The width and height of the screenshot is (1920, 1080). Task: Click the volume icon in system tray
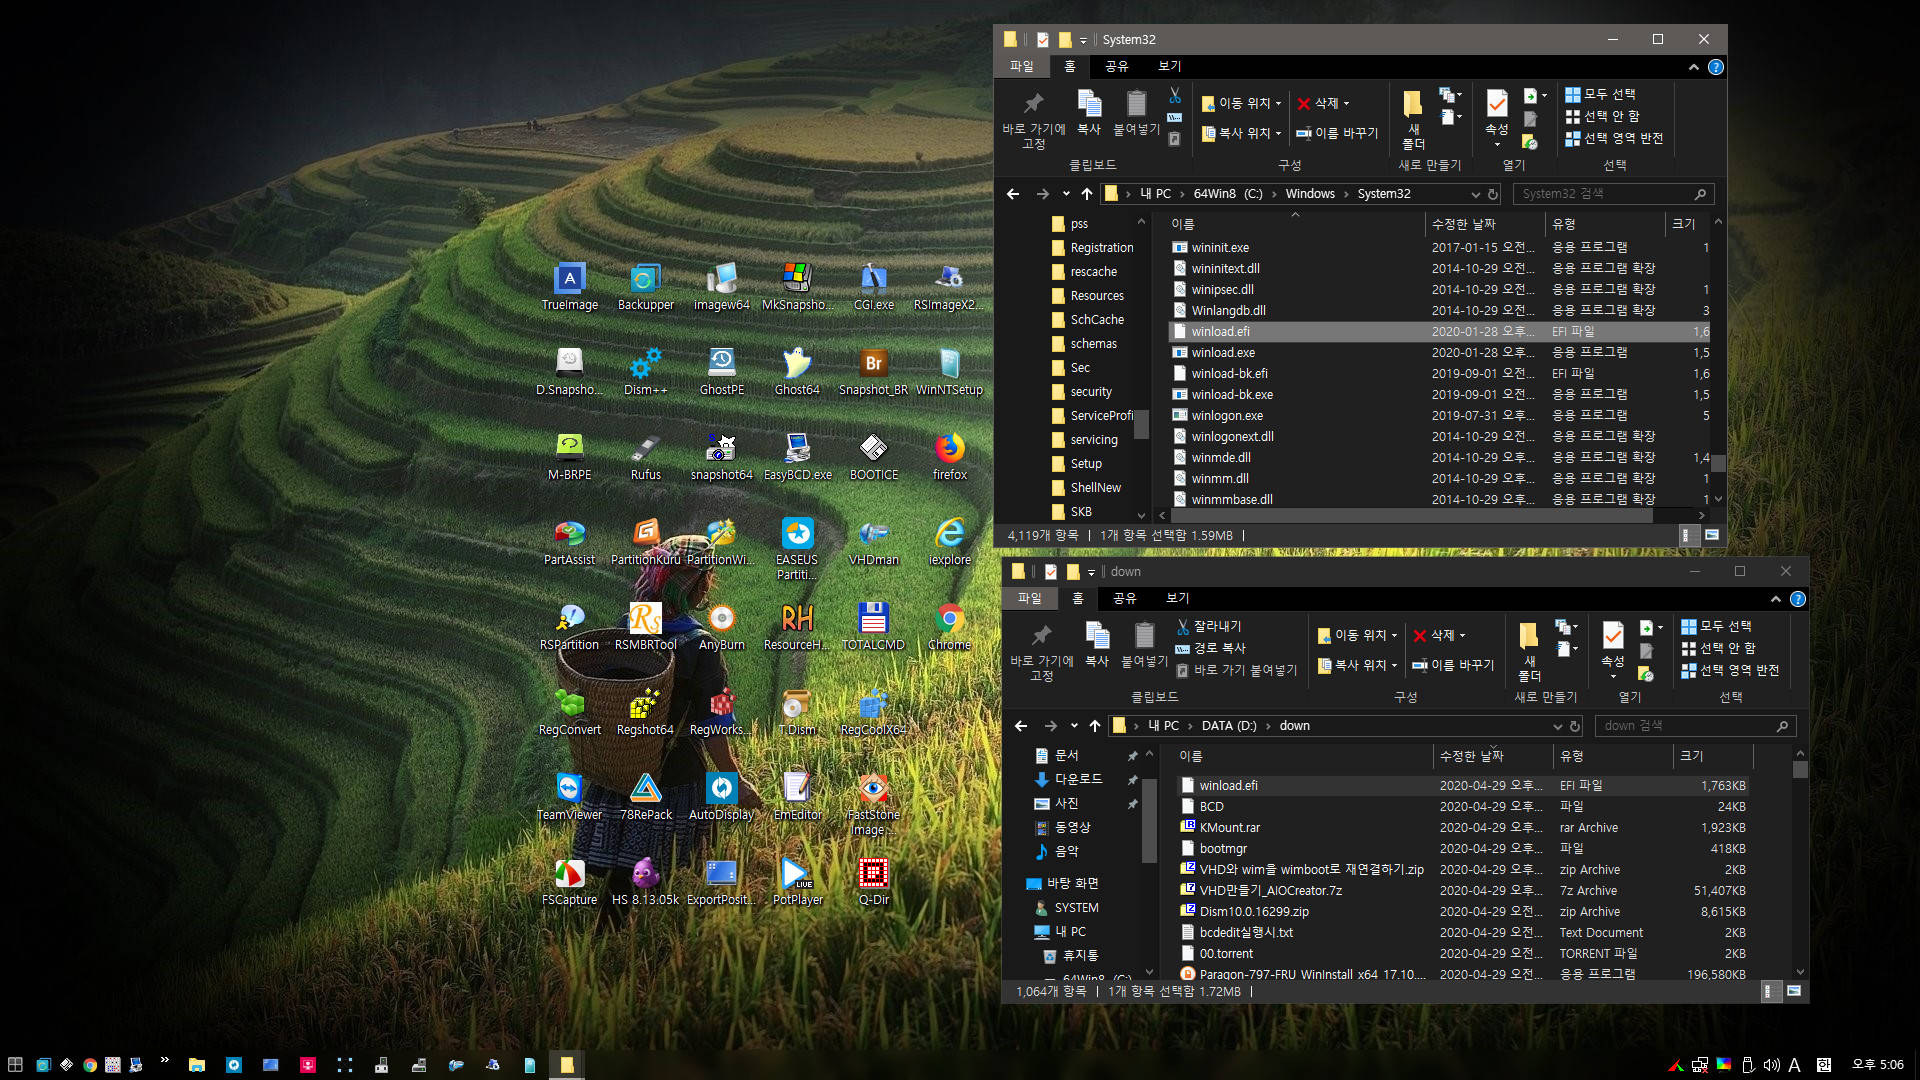1771,1065
